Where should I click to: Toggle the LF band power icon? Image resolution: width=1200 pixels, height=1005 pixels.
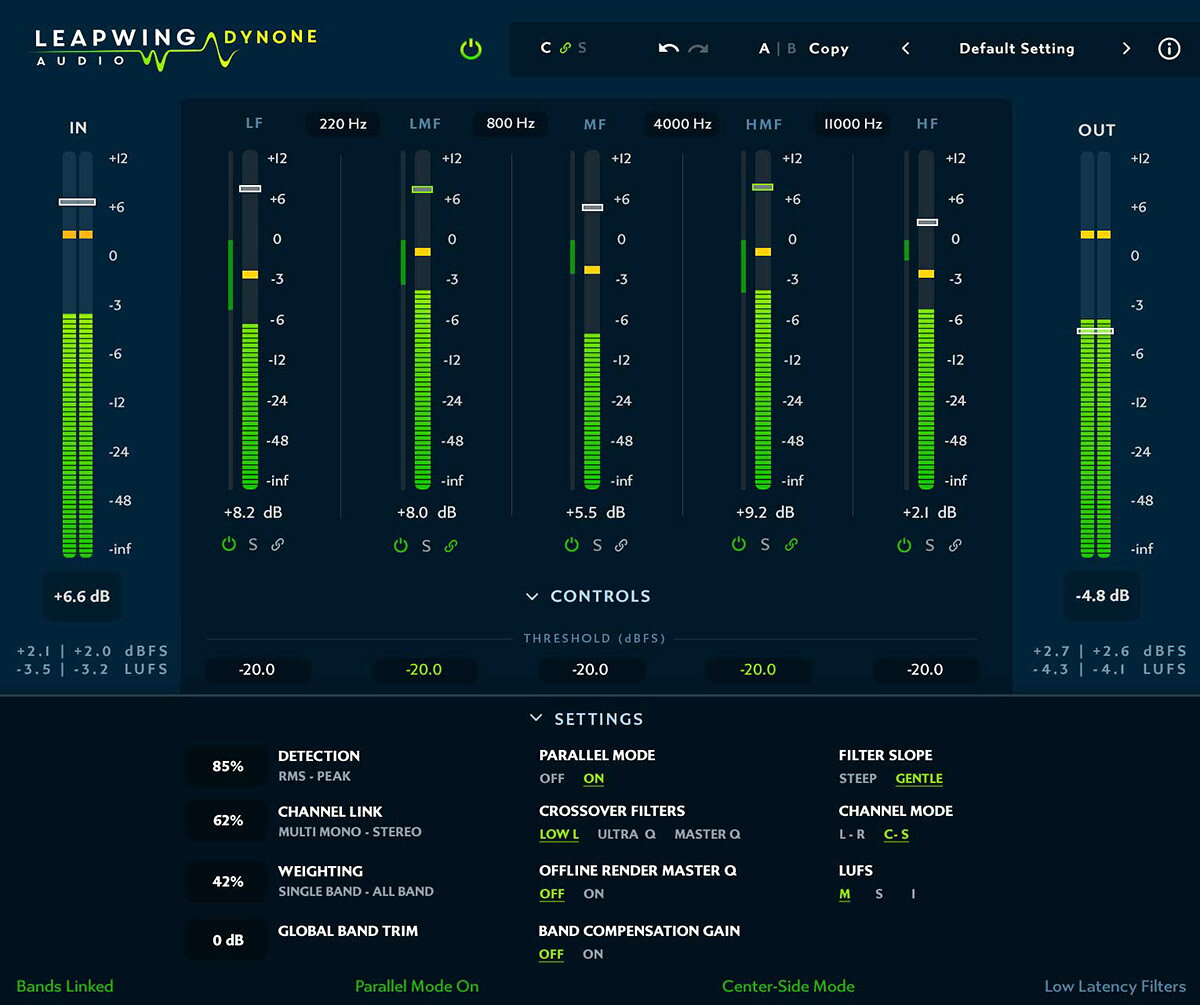pos(229,545)
